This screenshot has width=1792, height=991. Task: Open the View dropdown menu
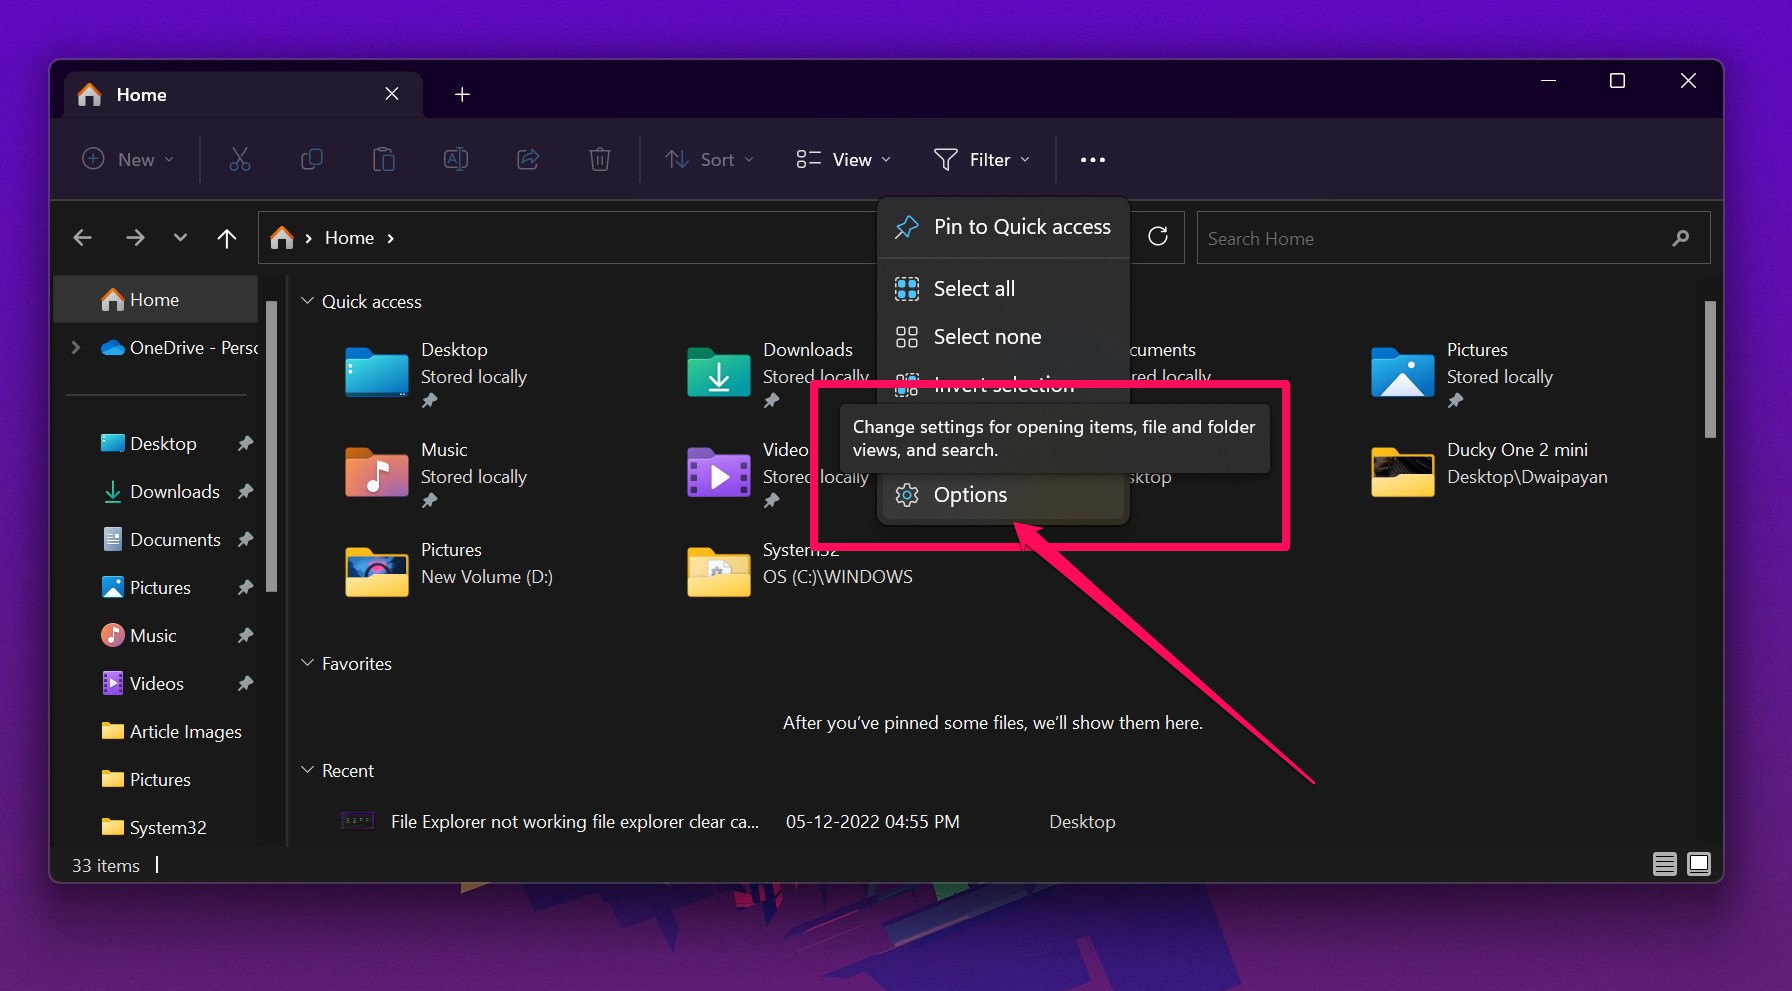point(842,159)
